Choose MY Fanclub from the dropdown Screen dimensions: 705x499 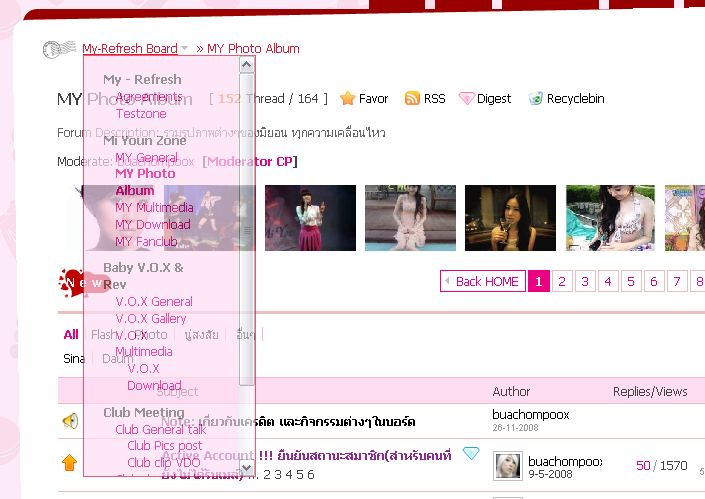[x=146, y=241]
